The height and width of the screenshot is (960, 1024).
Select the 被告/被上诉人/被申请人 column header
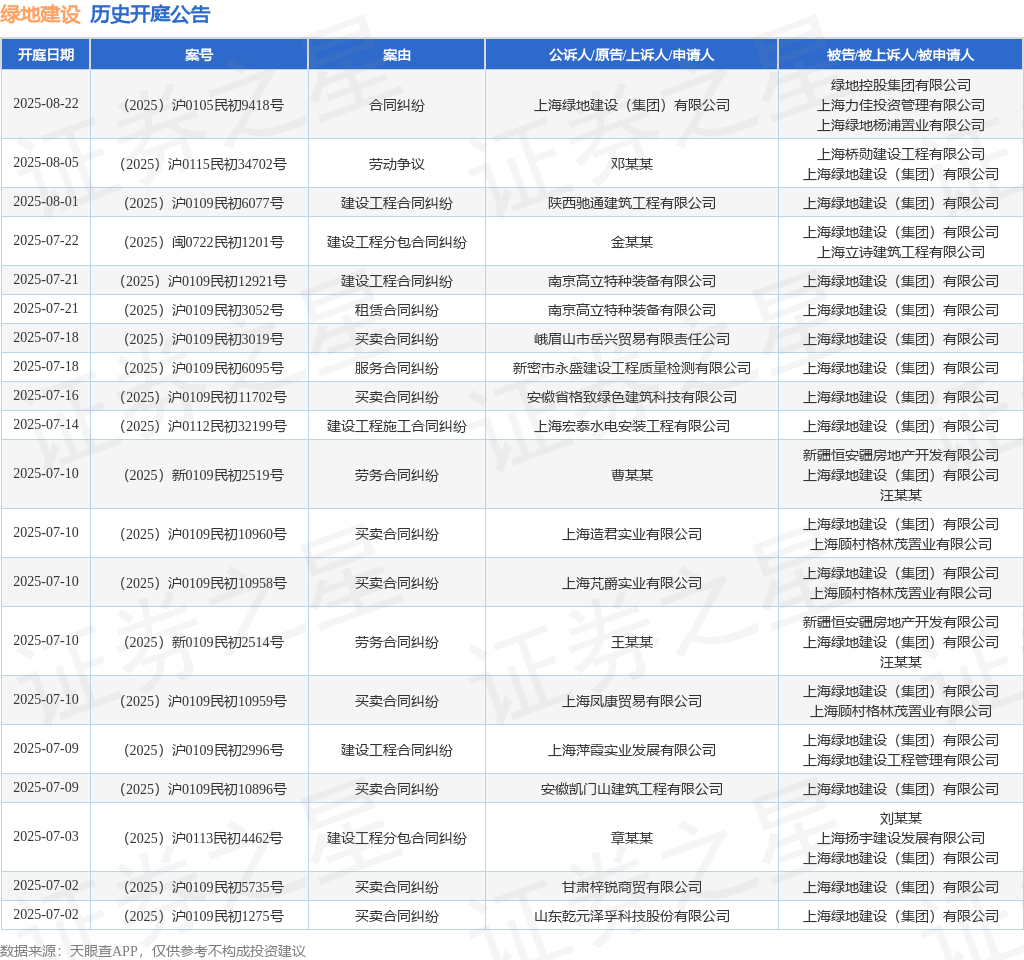click(901, 55)
